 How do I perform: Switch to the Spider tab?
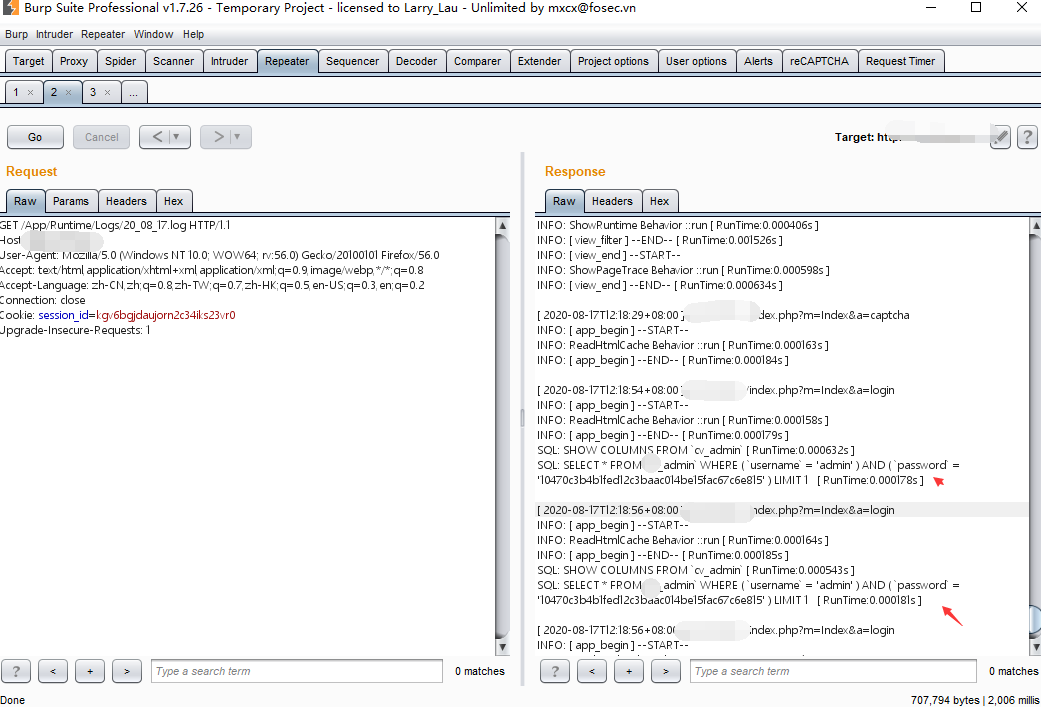(x=120, y=61)
